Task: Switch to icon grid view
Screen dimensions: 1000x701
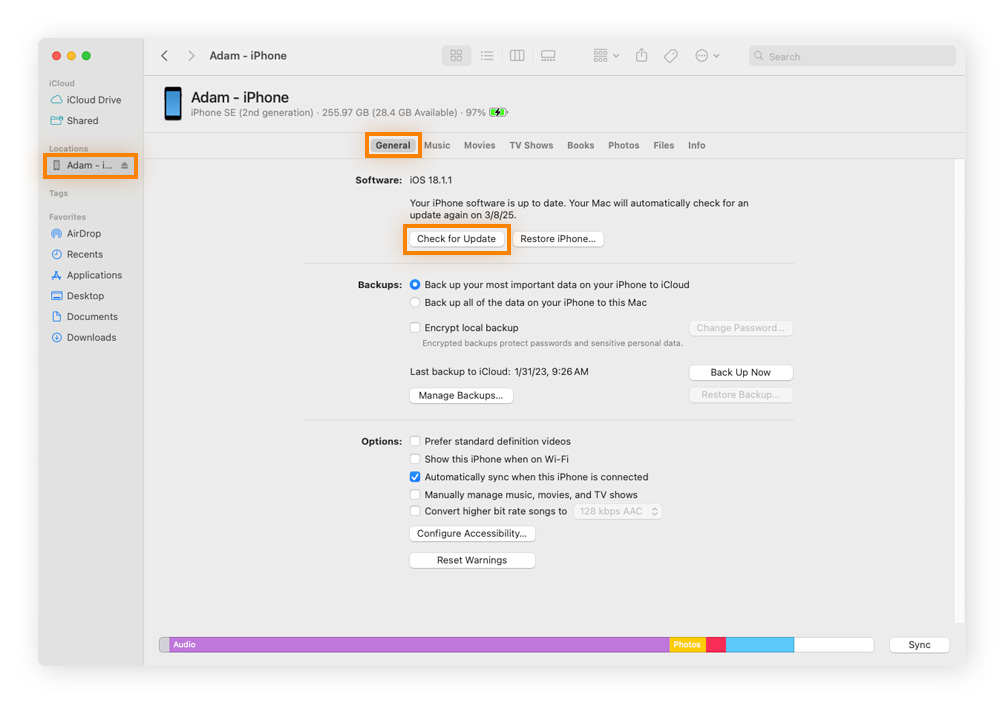Action: click(x=456, y=56)
